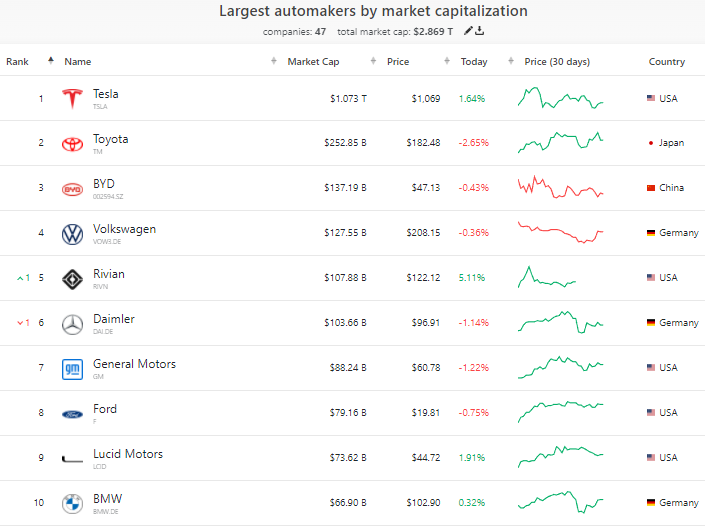The width and height of the screenshot is (705, 530).
Task: Open the Daimler company link
Action: coord(114,319)
